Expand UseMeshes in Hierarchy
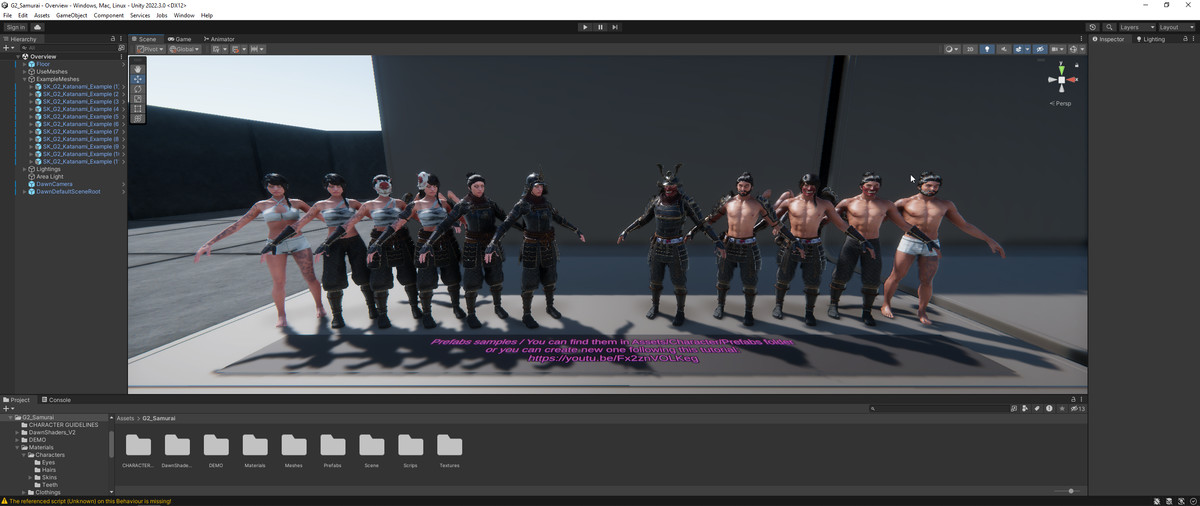 click(x=25, y=72)
